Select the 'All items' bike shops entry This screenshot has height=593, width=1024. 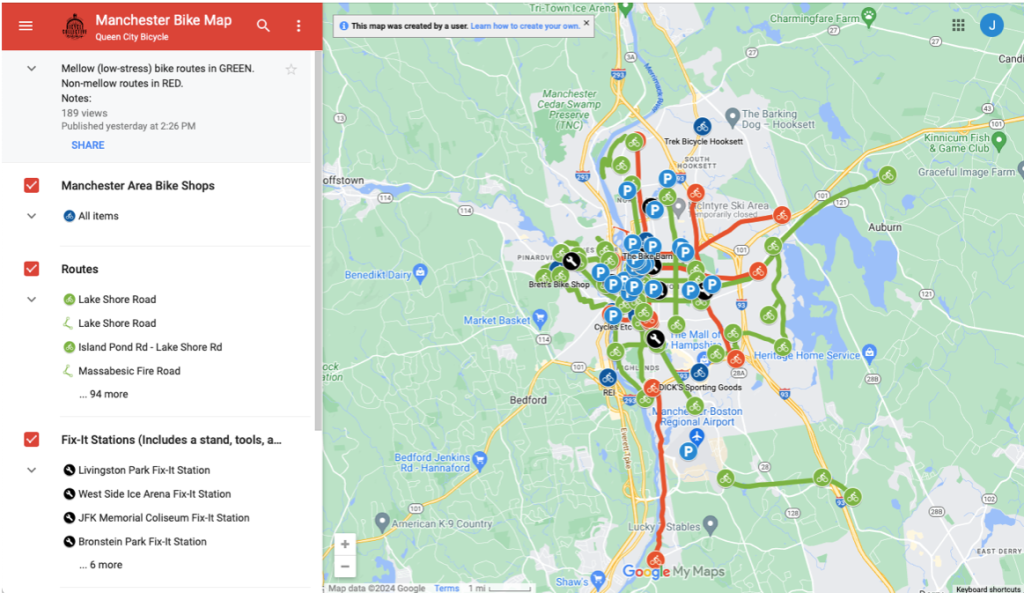pyautogui.click(x=91, y=216)
